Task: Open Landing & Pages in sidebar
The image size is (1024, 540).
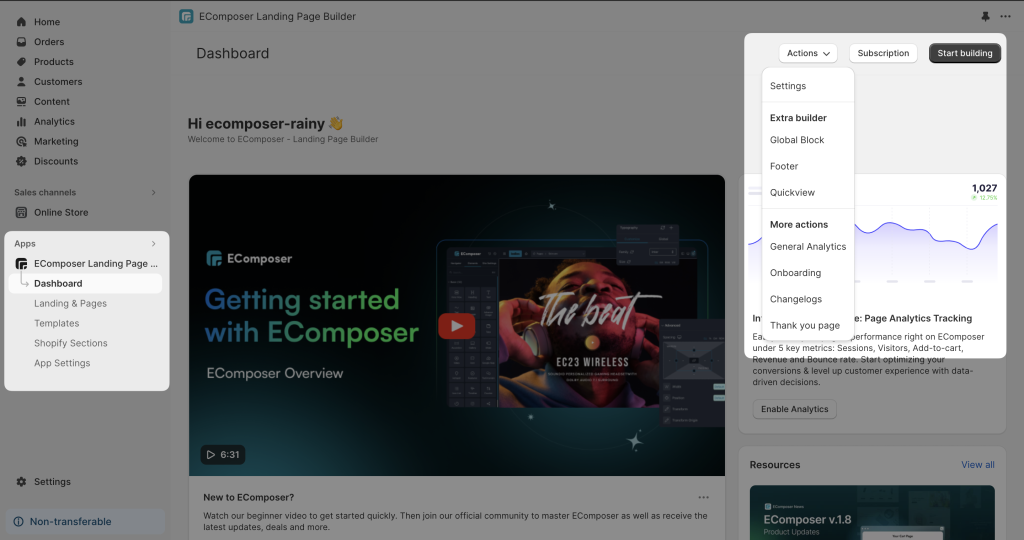Action: (70, 304)
